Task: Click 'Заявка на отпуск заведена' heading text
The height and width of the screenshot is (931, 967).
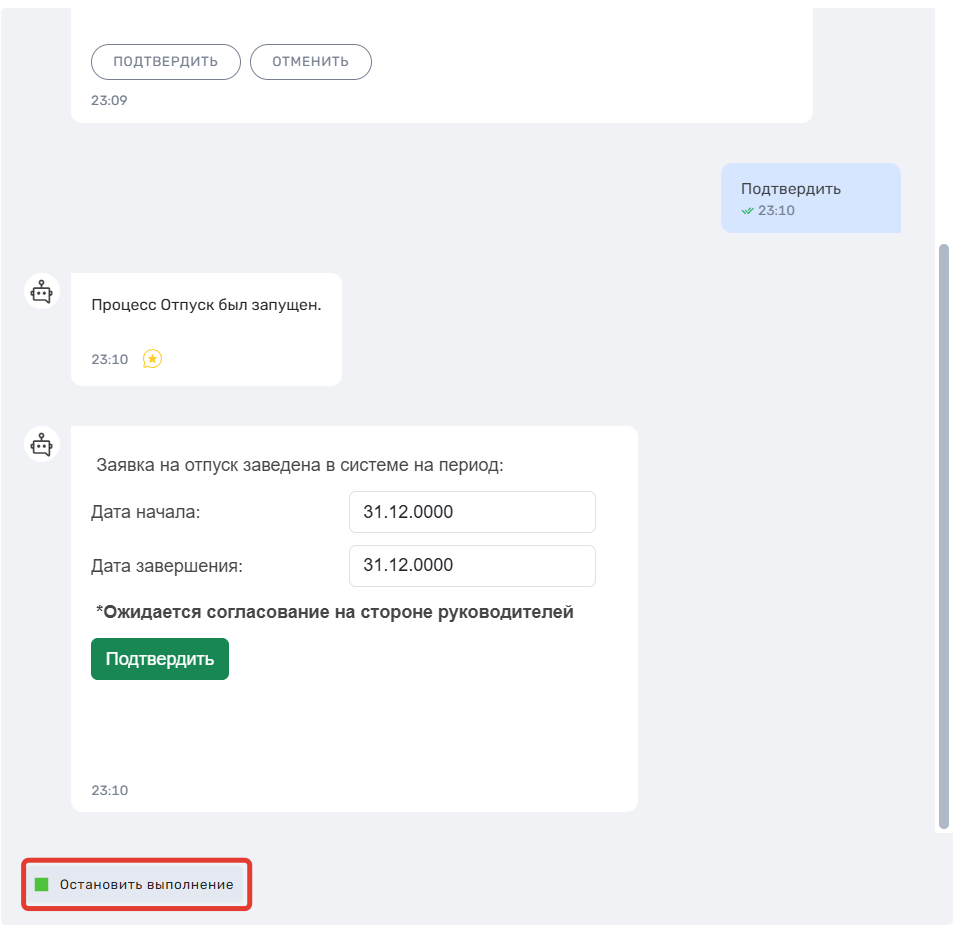Action: pyautogui.click(x=300, y=465)
